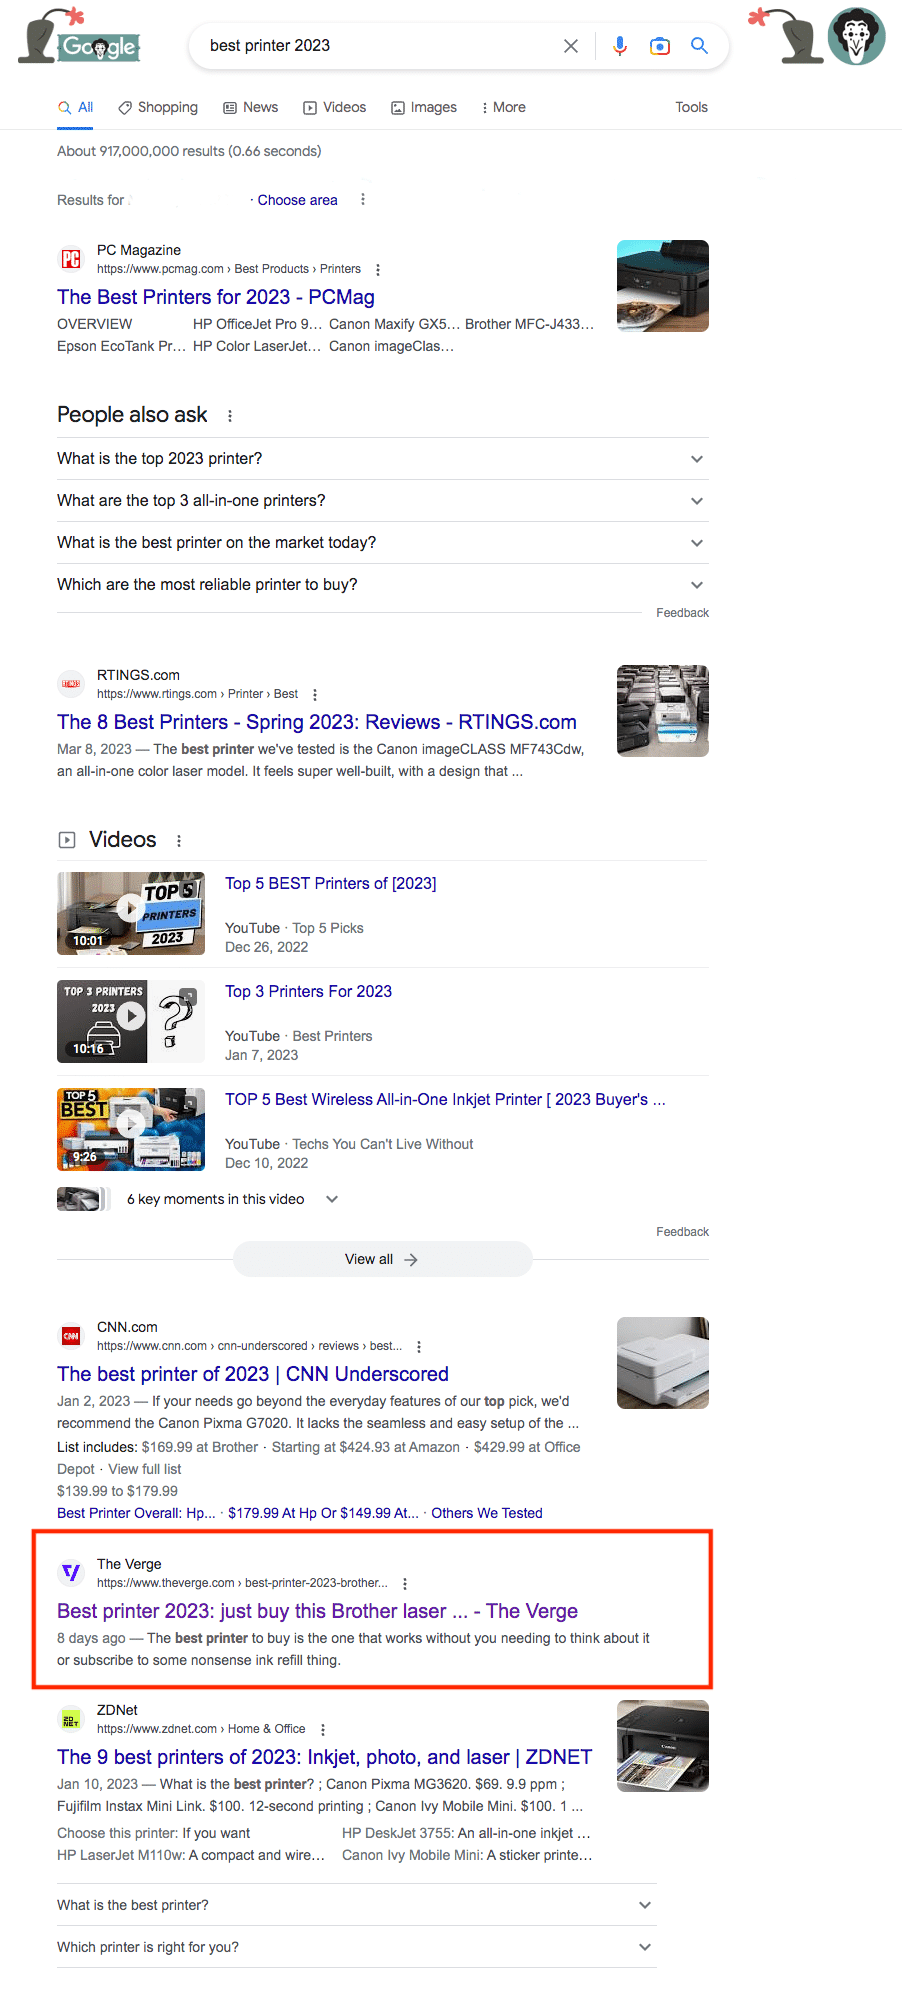
Task: Open options menu for ZDNet result
Action: click(x=323, y=1730)
